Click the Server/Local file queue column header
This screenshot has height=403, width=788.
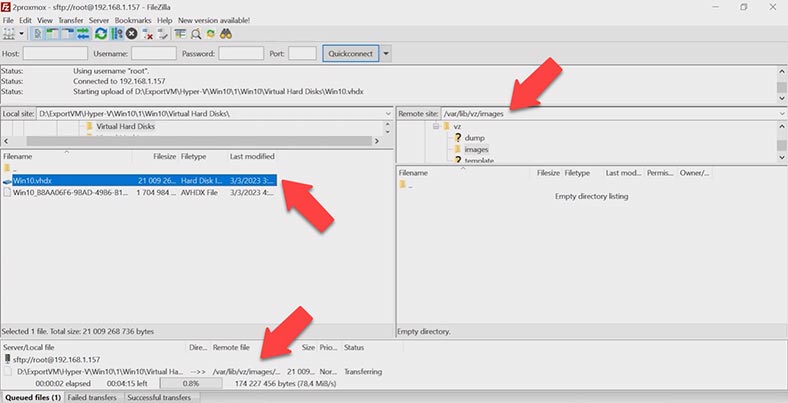pyautogui.click(x=93, y=348)
